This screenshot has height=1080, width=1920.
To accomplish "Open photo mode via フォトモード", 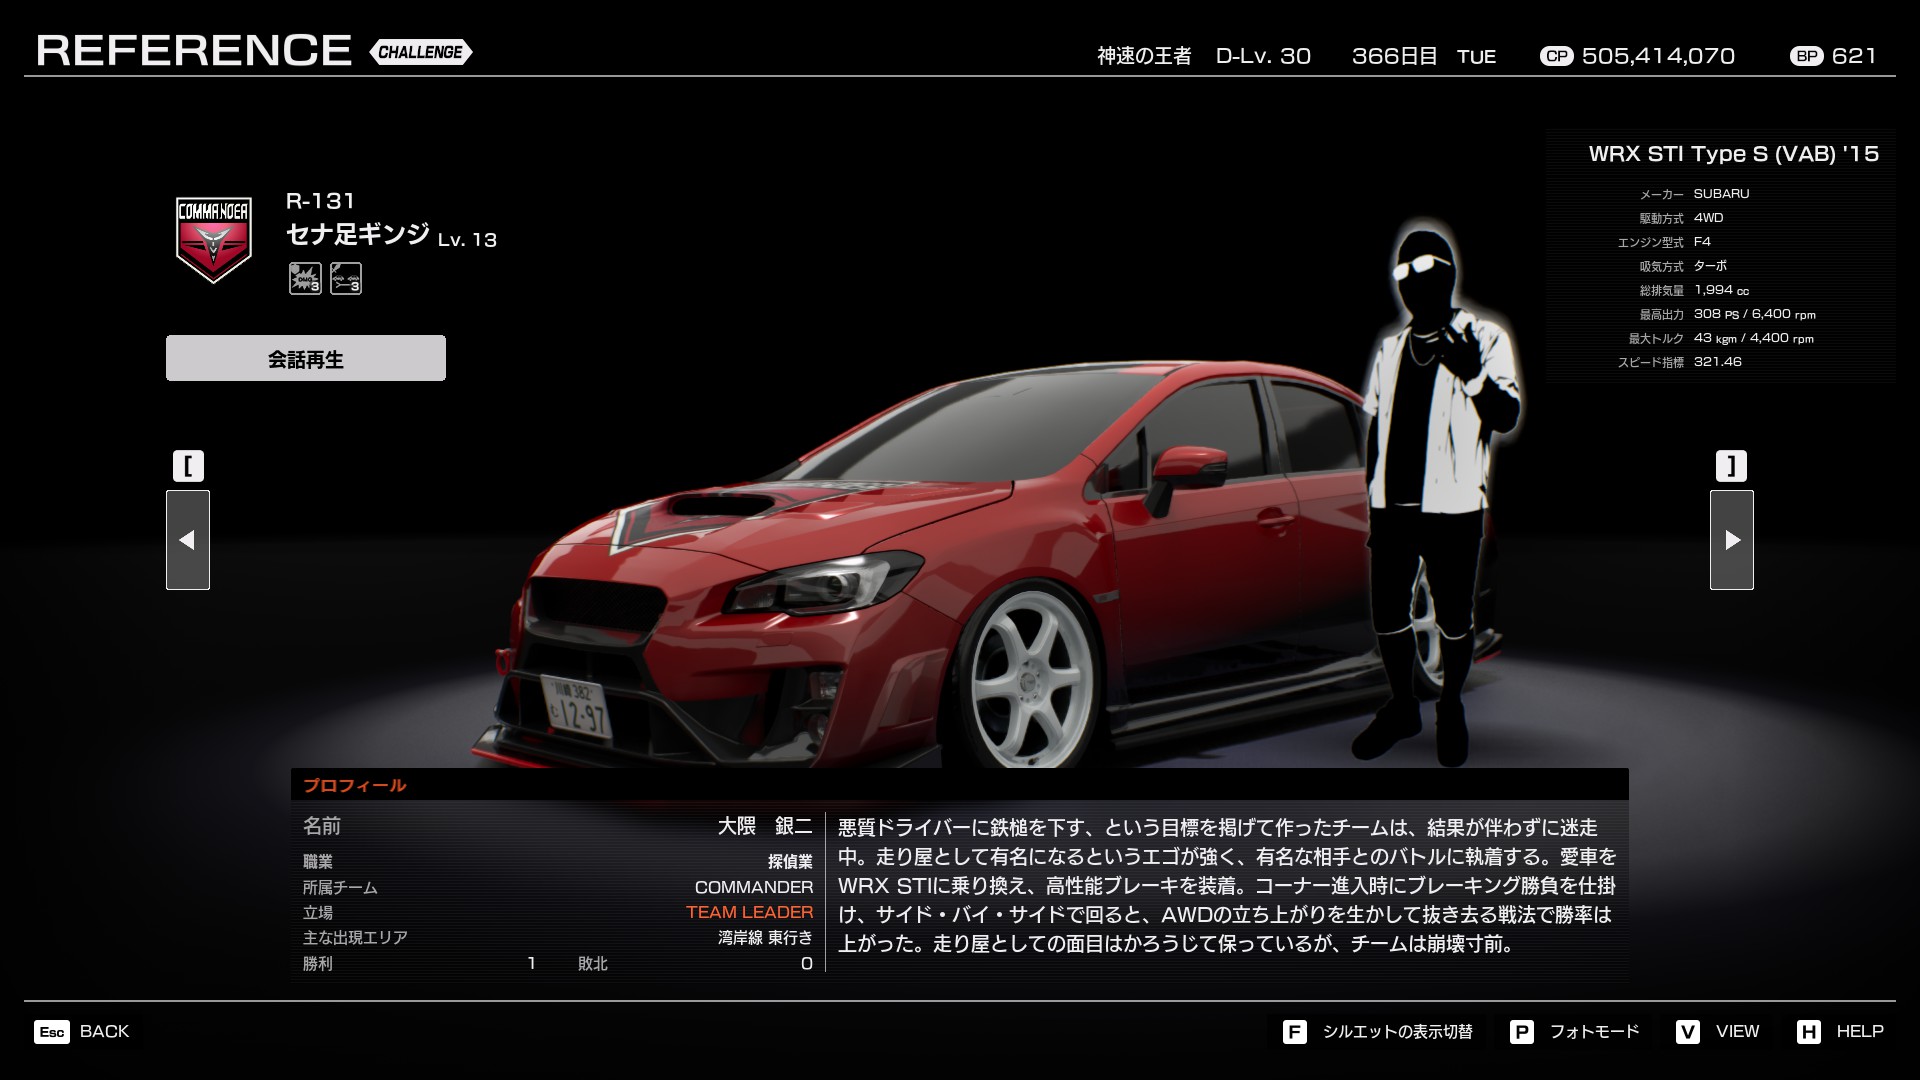I will pos(1576,1031).
